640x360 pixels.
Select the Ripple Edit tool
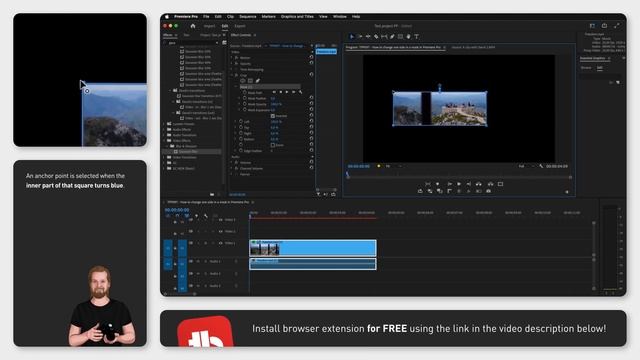click(368, 36)
